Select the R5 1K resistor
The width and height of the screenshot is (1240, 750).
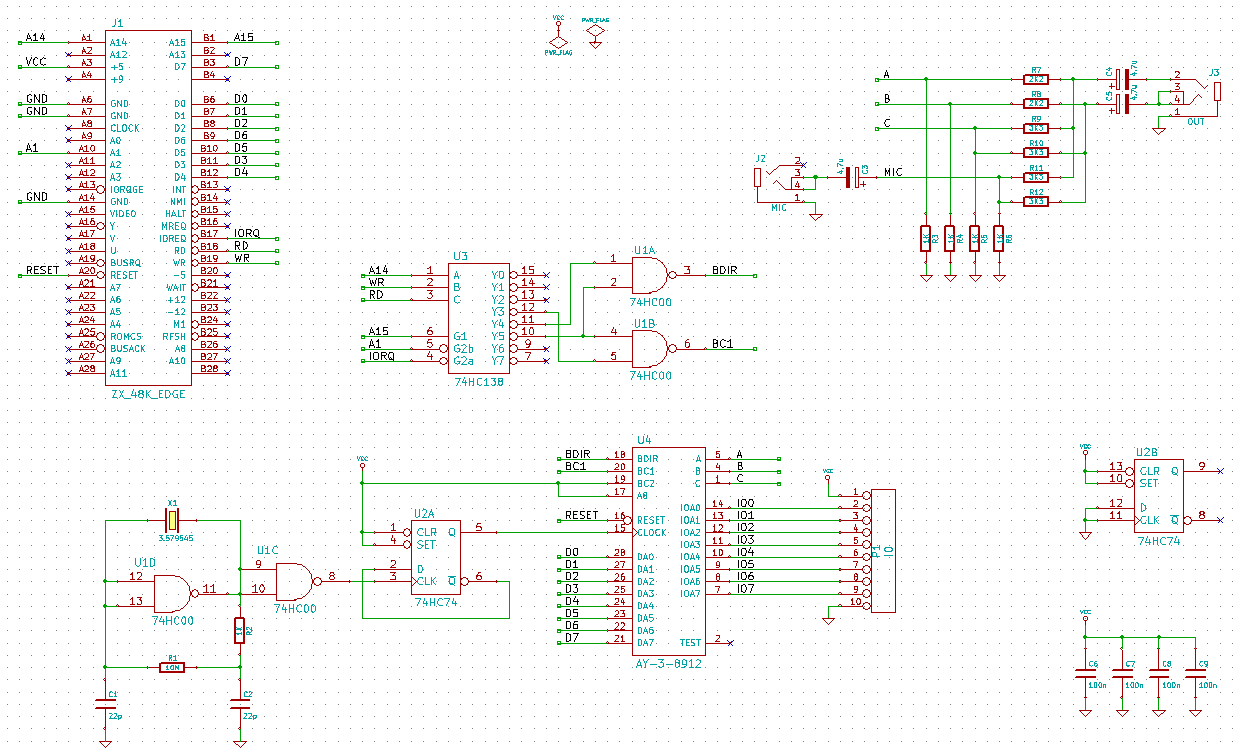coord(975,238)
